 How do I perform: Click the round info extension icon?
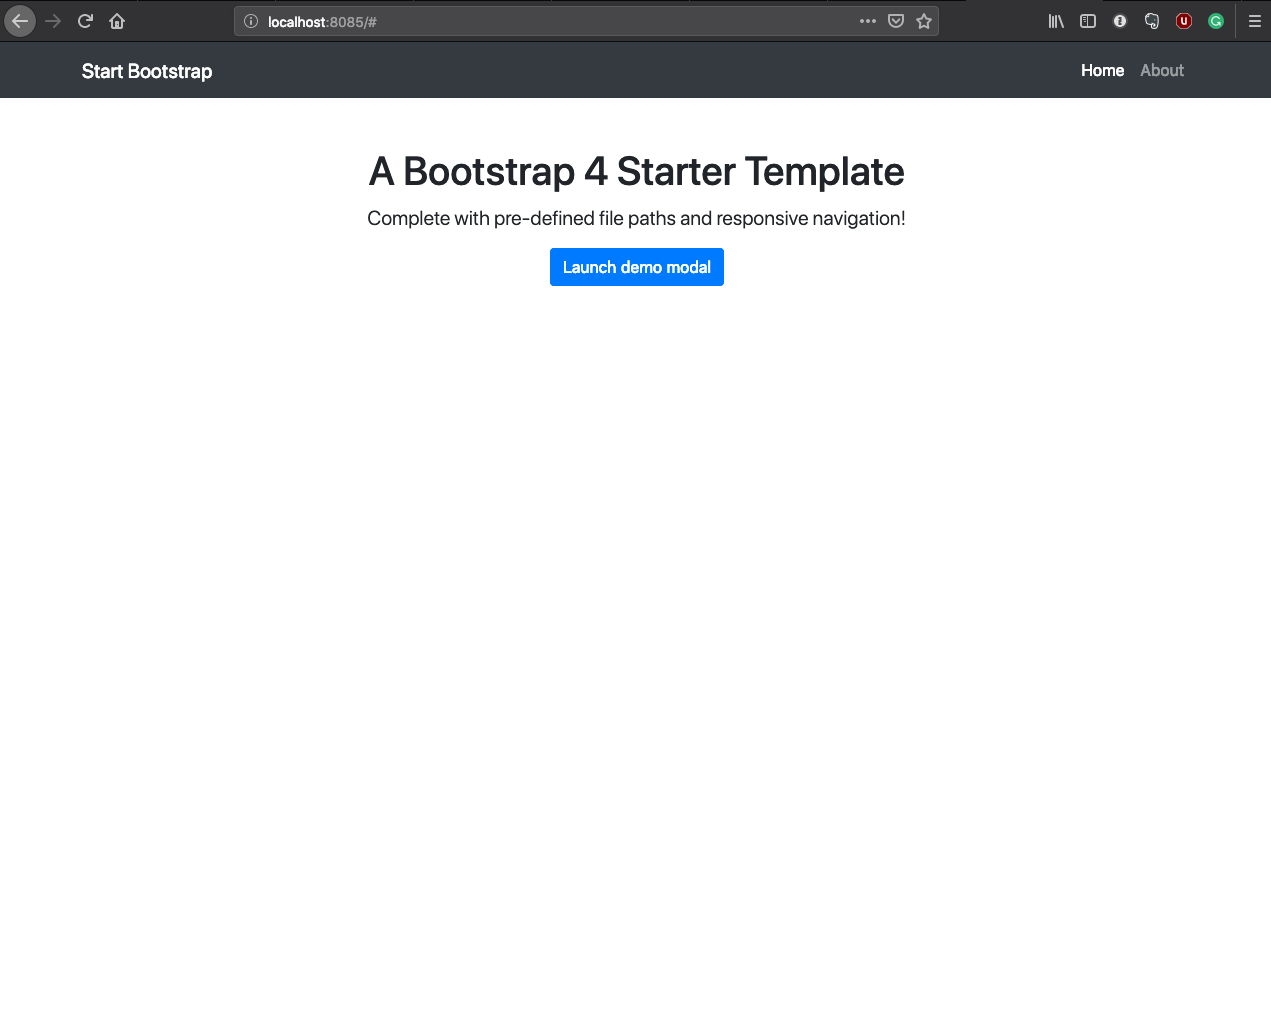click(x=1120, y=21)
